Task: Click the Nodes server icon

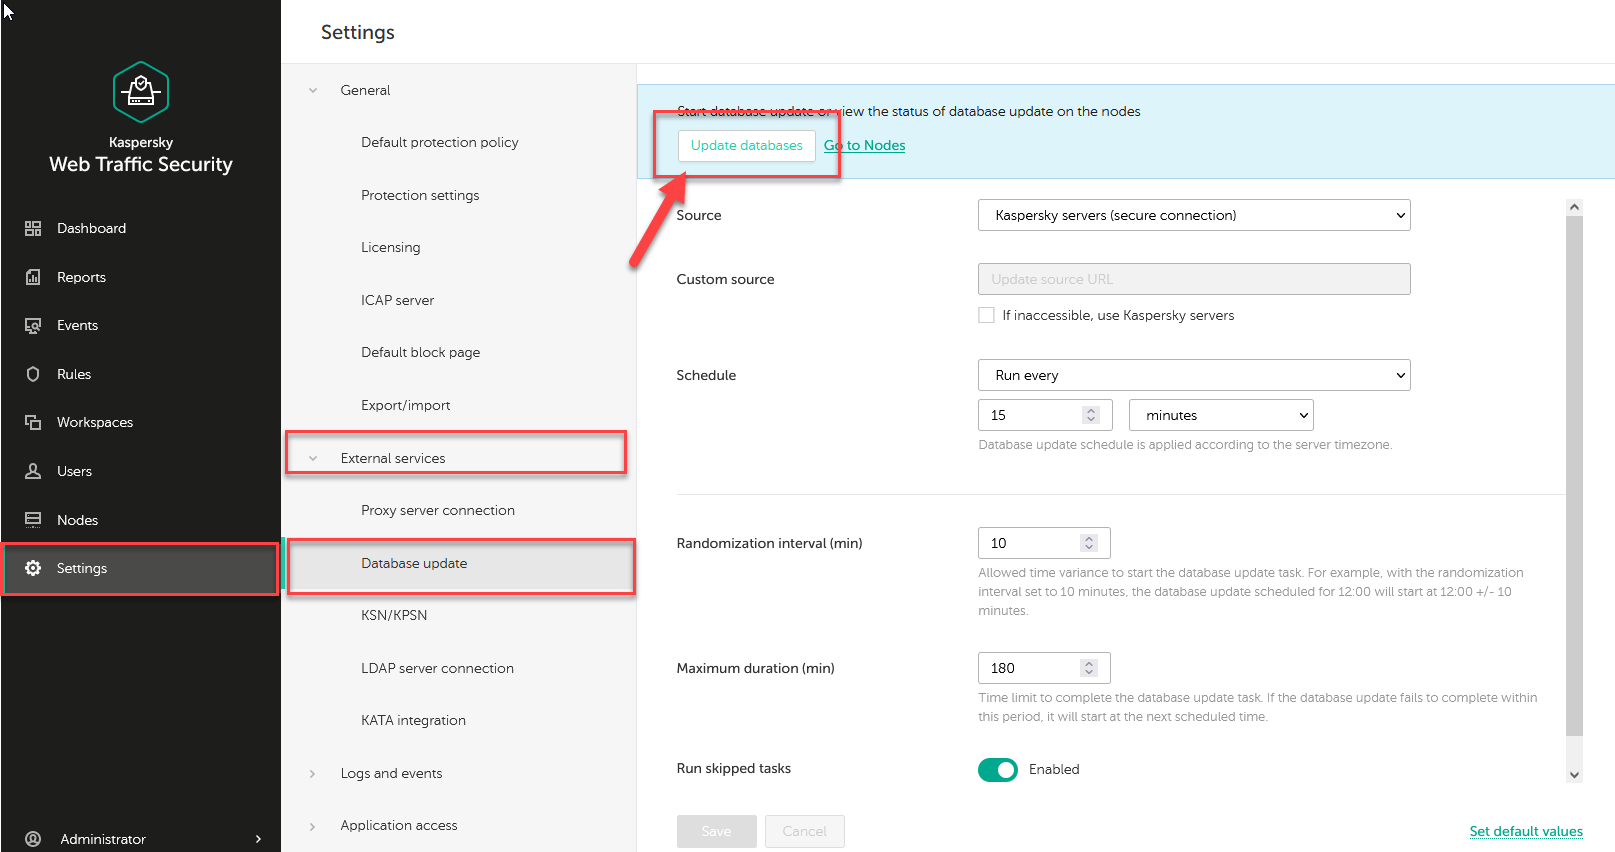Action: tap(33, 520)
